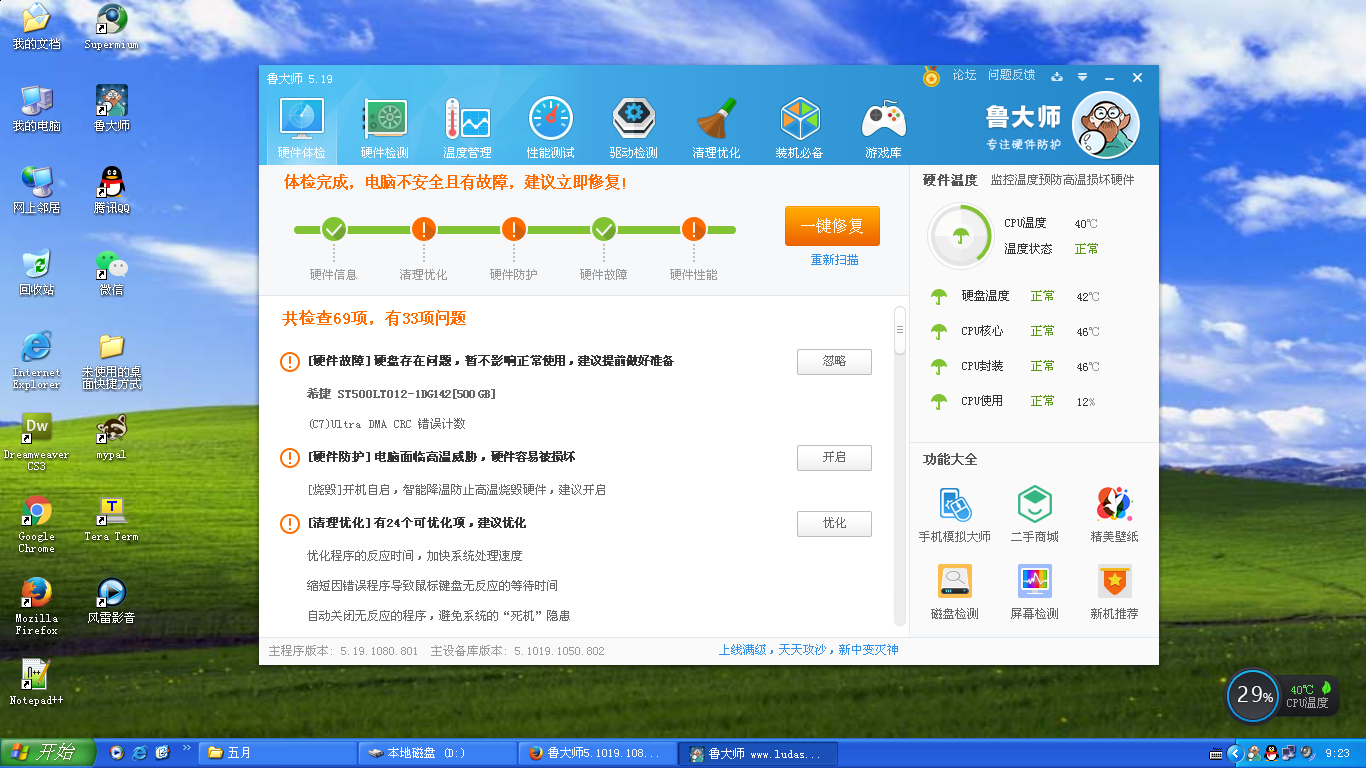The image size is (1366, 768).
Task: Click the CPU核心 umbrella icon
Action: (939, 332)
